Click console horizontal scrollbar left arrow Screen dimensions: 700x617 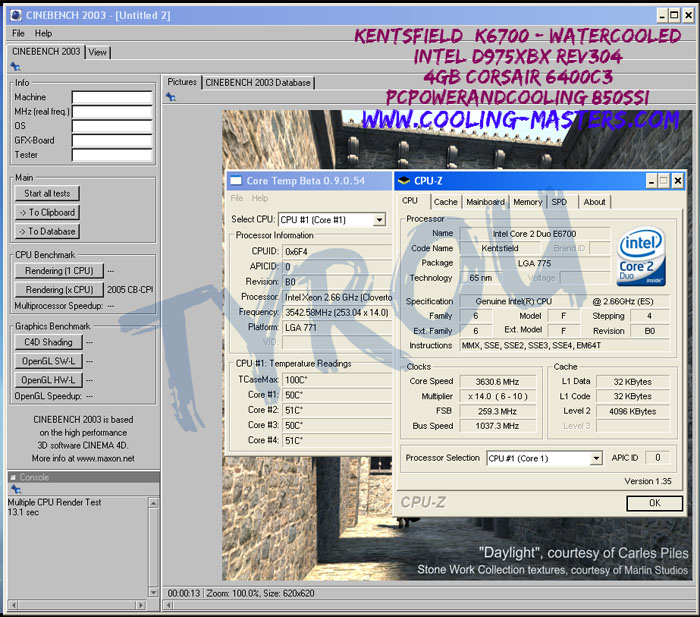tap(13, 605)
